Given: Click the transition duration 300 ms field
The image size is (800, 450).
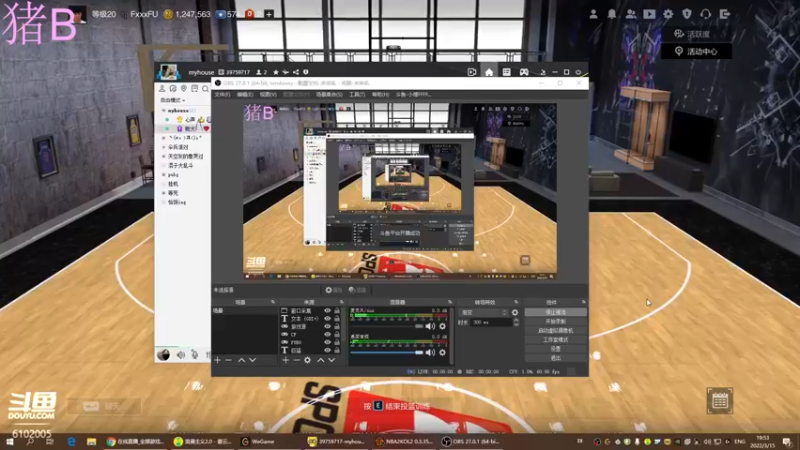Looking at the screenshot, I should pos(491,322).
